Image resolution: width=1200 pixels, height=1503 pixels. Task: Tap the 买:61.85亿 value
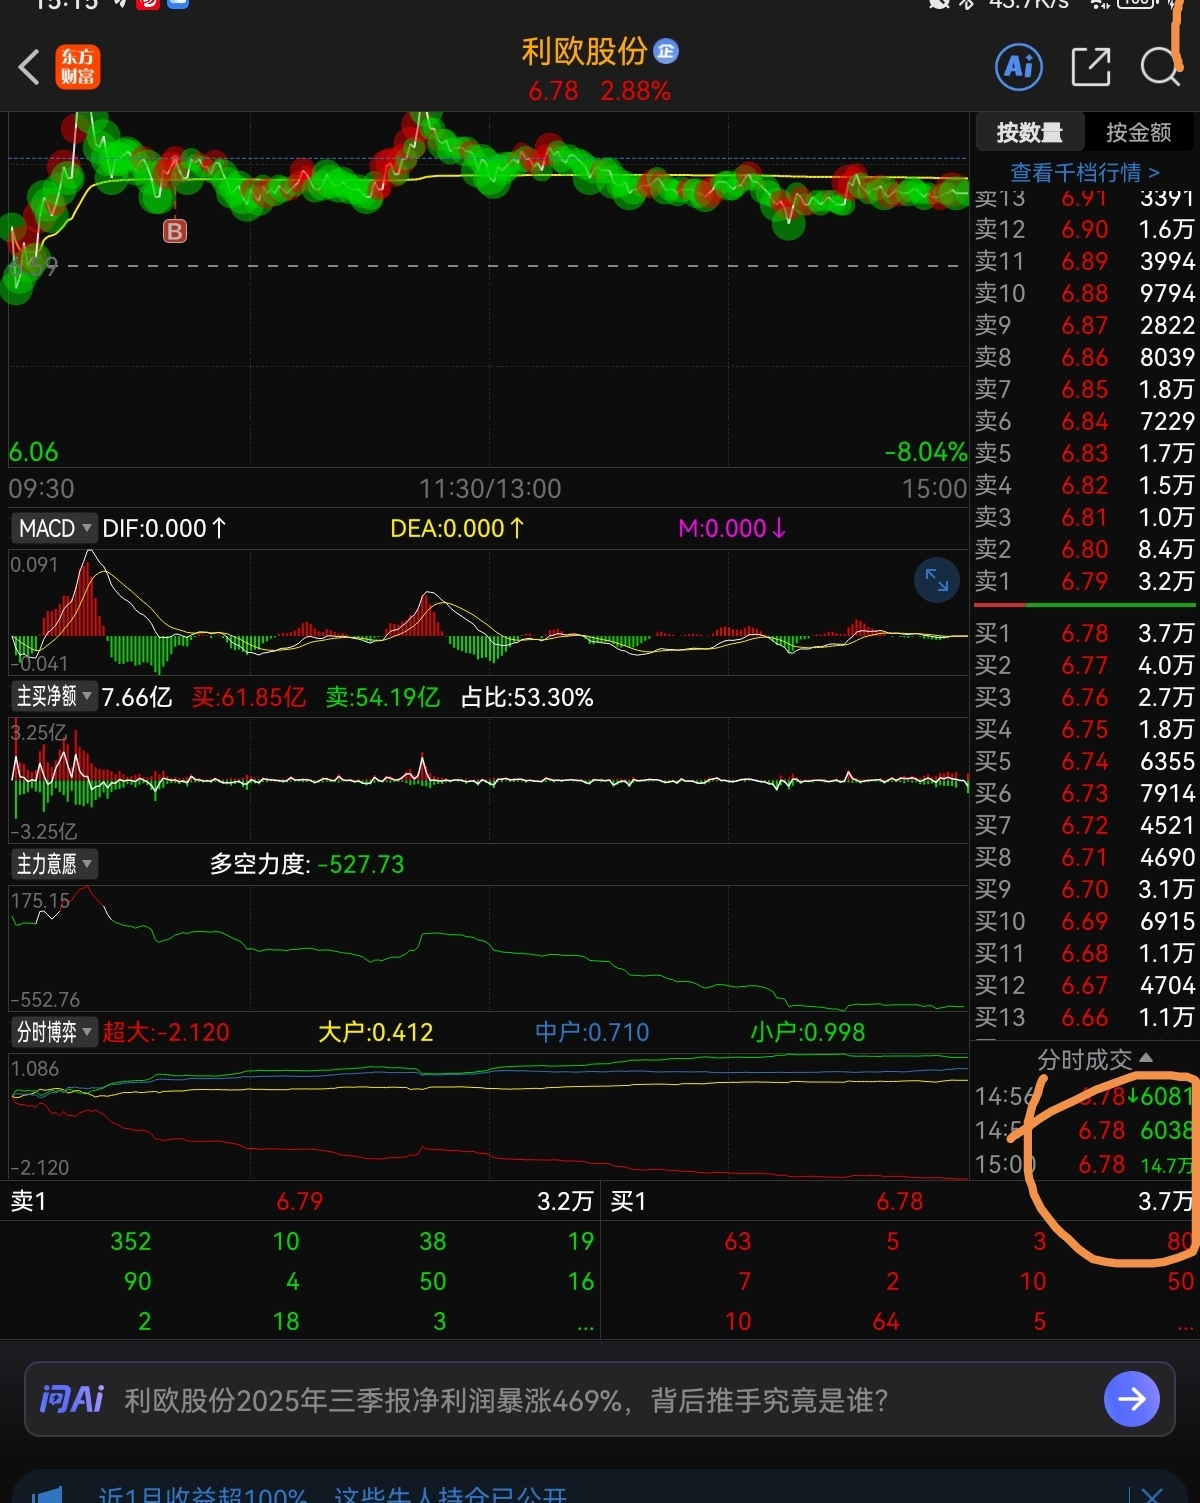pyautogui.click(x=249, y=697)
